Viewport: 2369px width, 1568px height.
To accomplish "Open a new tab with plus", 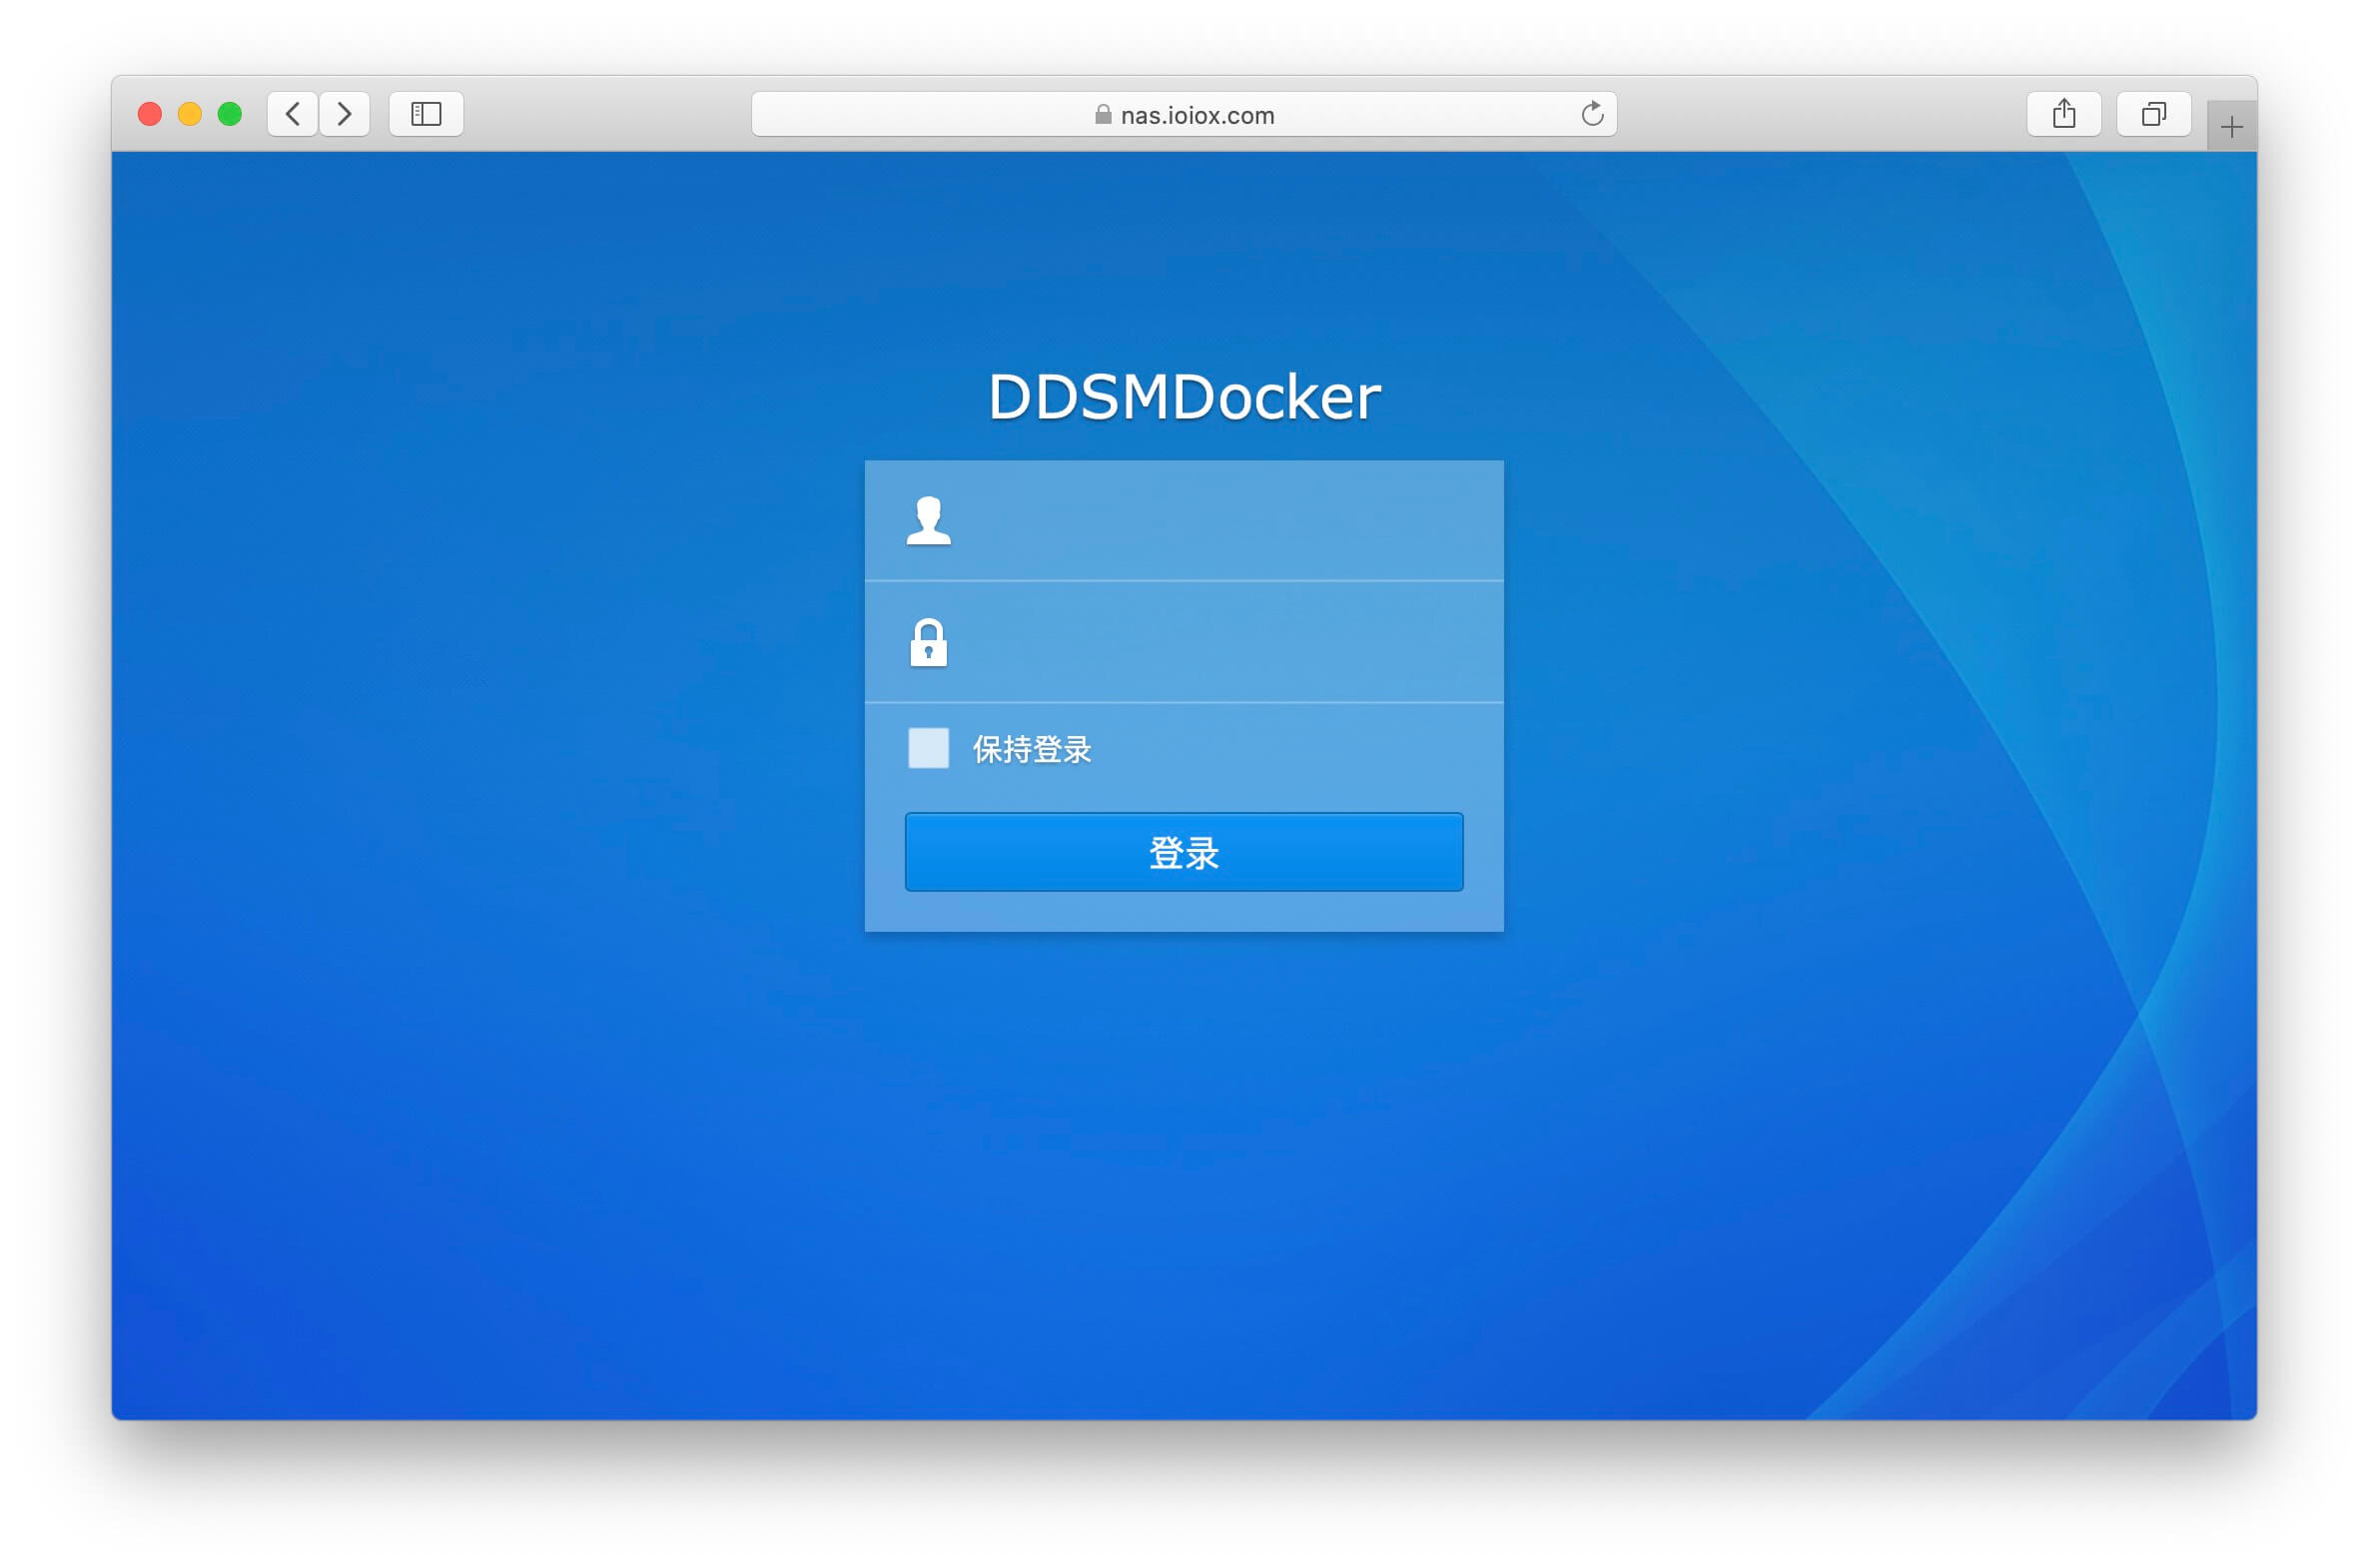I will click(x=2231, y=127).
